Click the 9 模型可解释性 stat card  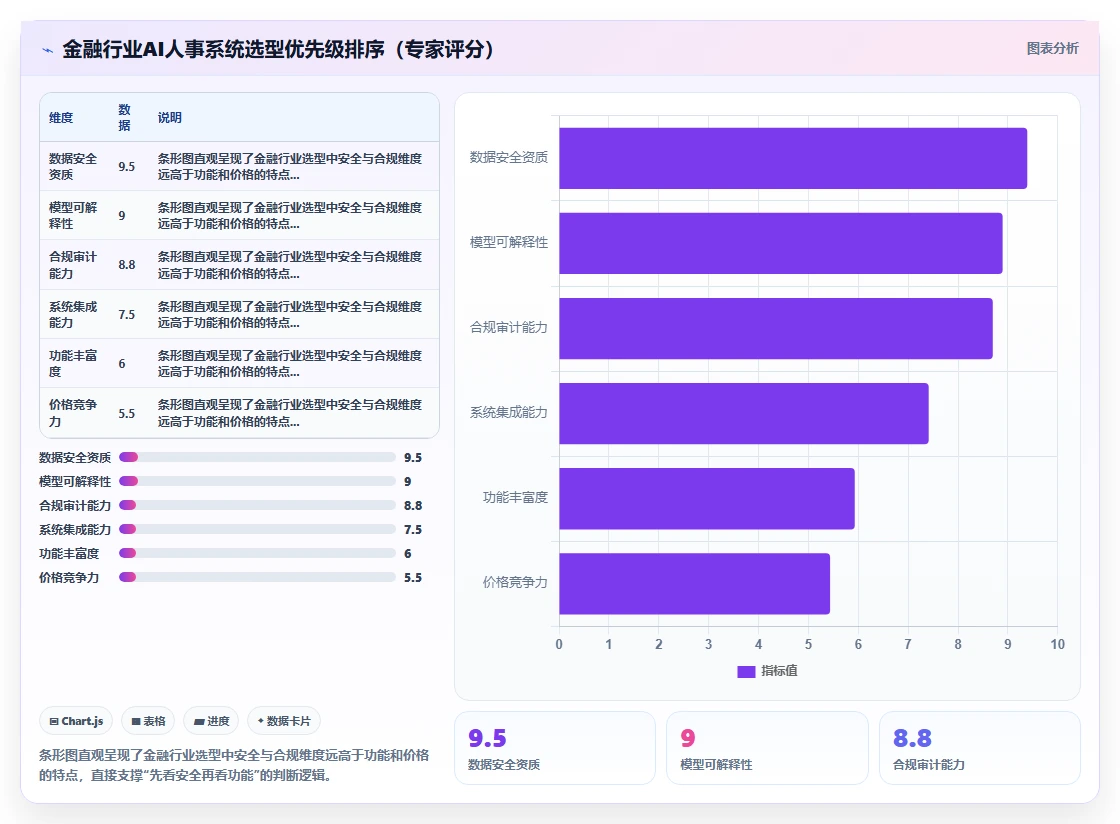click(x=767, y=748)
